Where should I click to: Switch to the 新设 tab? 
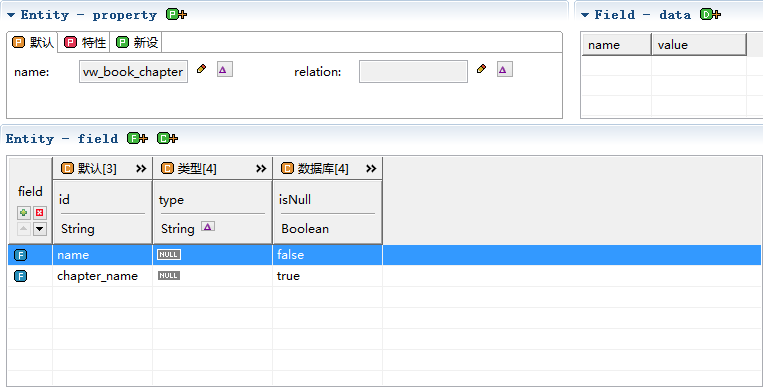(137, 42)
